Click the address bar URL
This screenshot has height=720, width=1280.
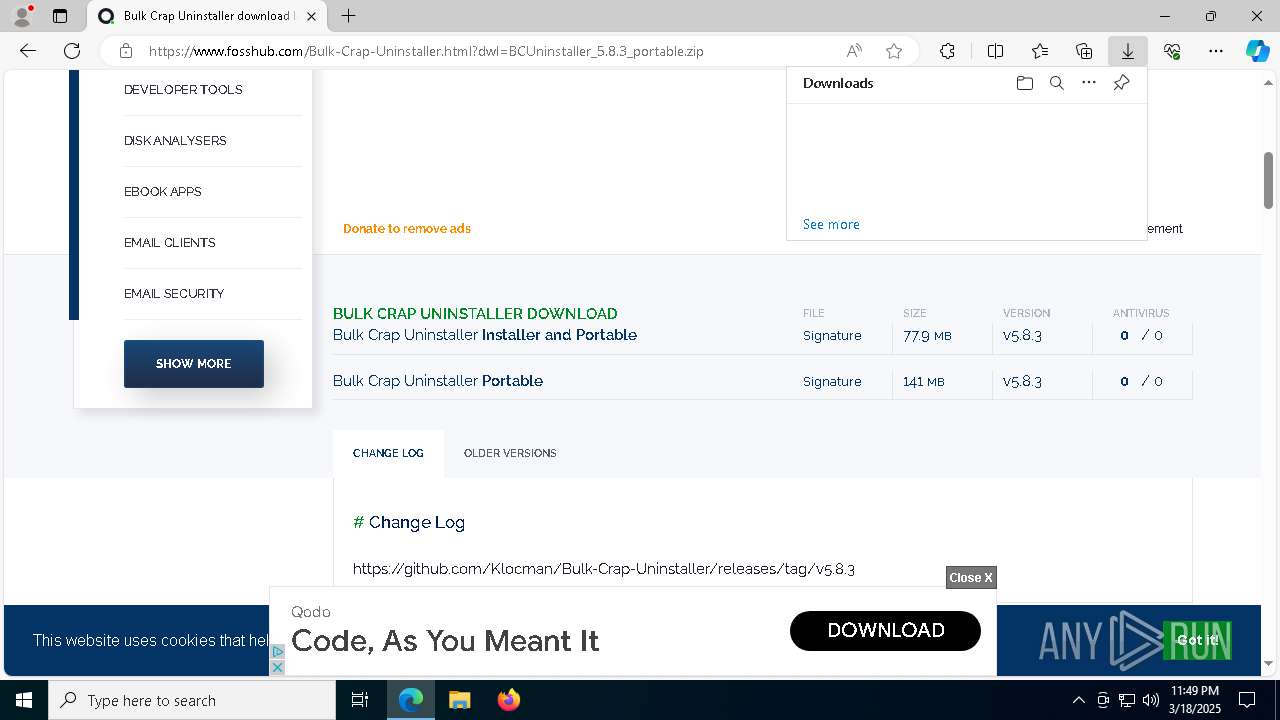(426, 51)
